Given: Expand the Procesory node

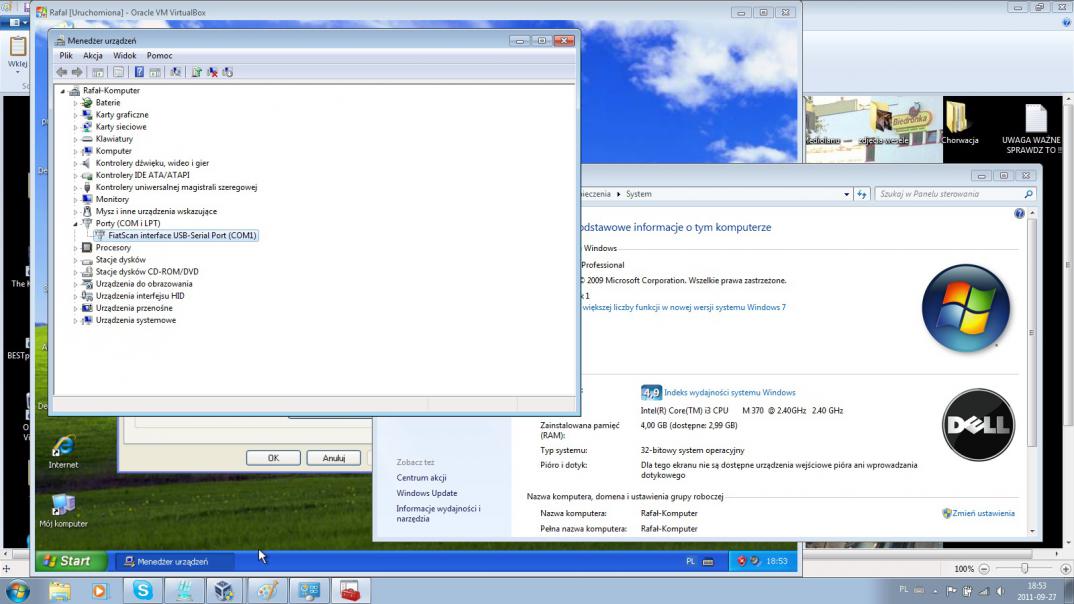Looking at the screenshot, I should coord(75,248).
